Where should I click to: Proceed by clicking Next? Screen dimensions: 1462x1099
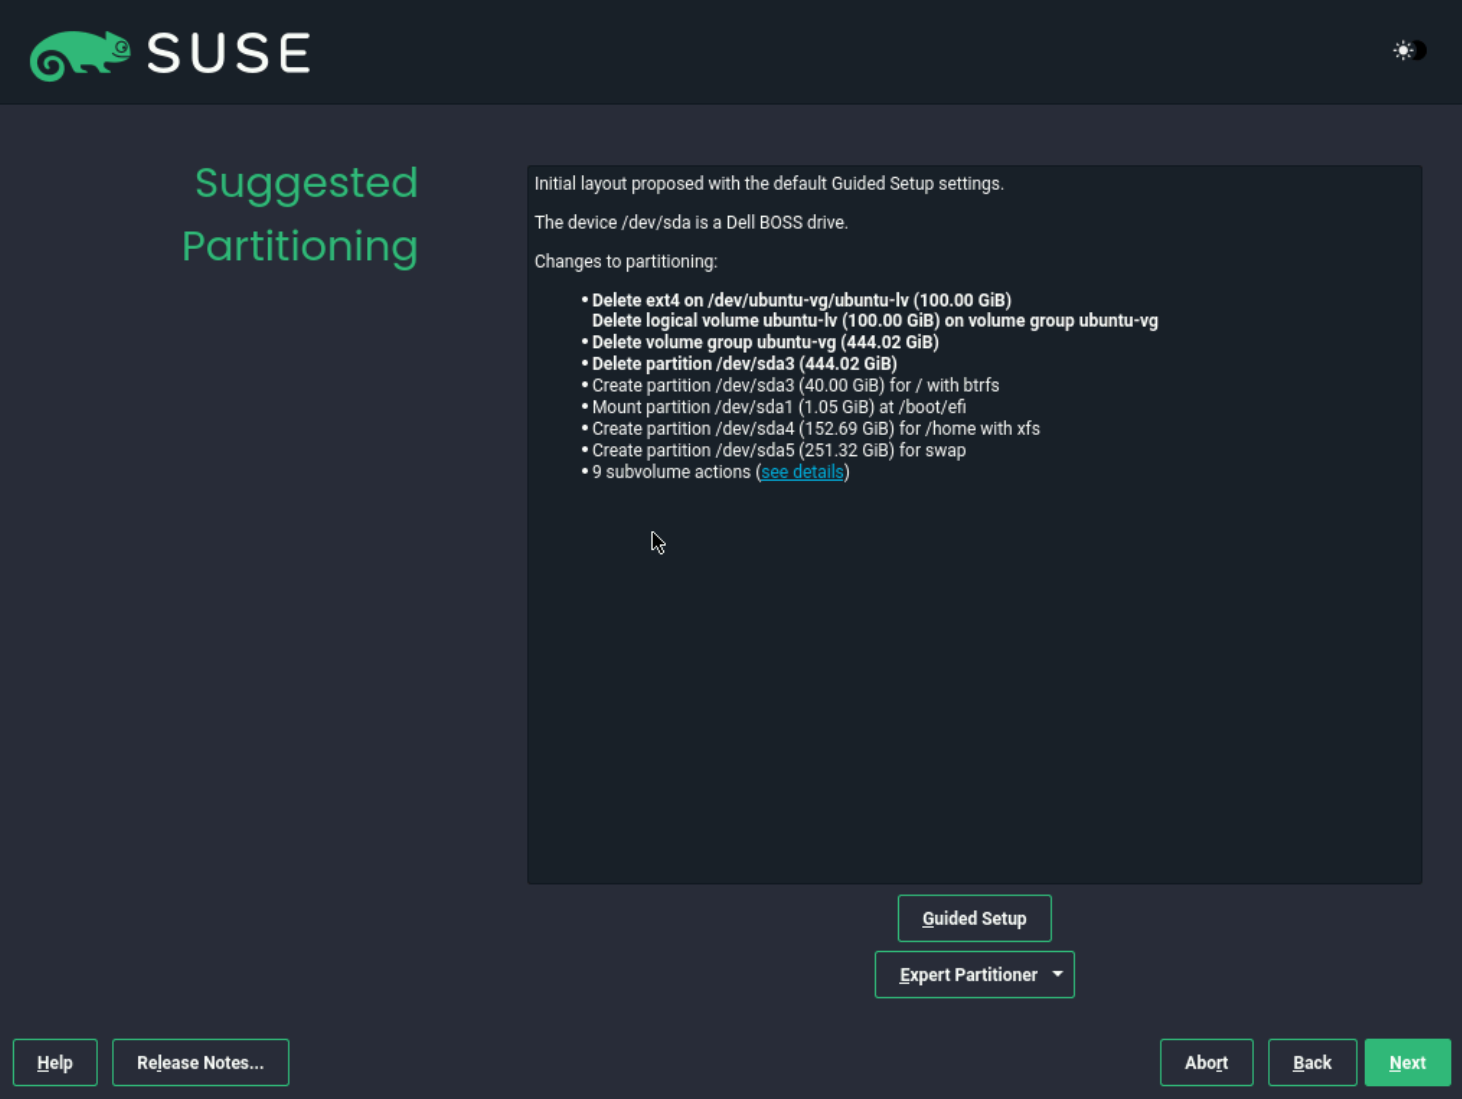click(1407, 1062)
